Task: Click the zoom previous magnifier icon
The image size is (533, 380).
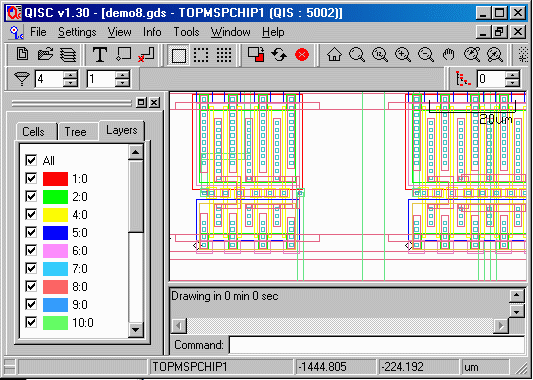Action: pos(472,55)
